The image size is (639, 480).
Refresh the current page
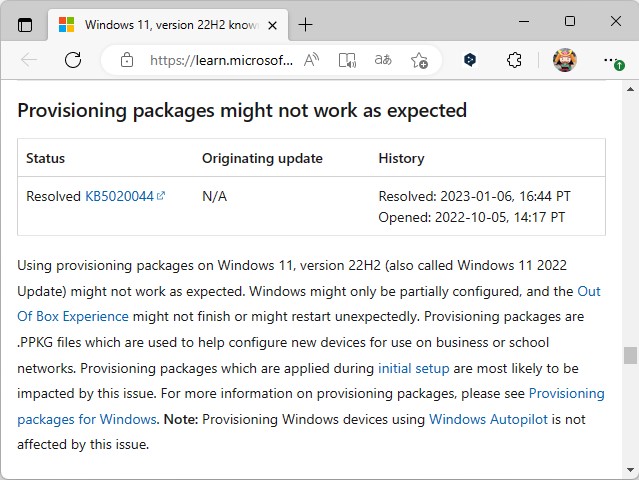click(73, 60)
